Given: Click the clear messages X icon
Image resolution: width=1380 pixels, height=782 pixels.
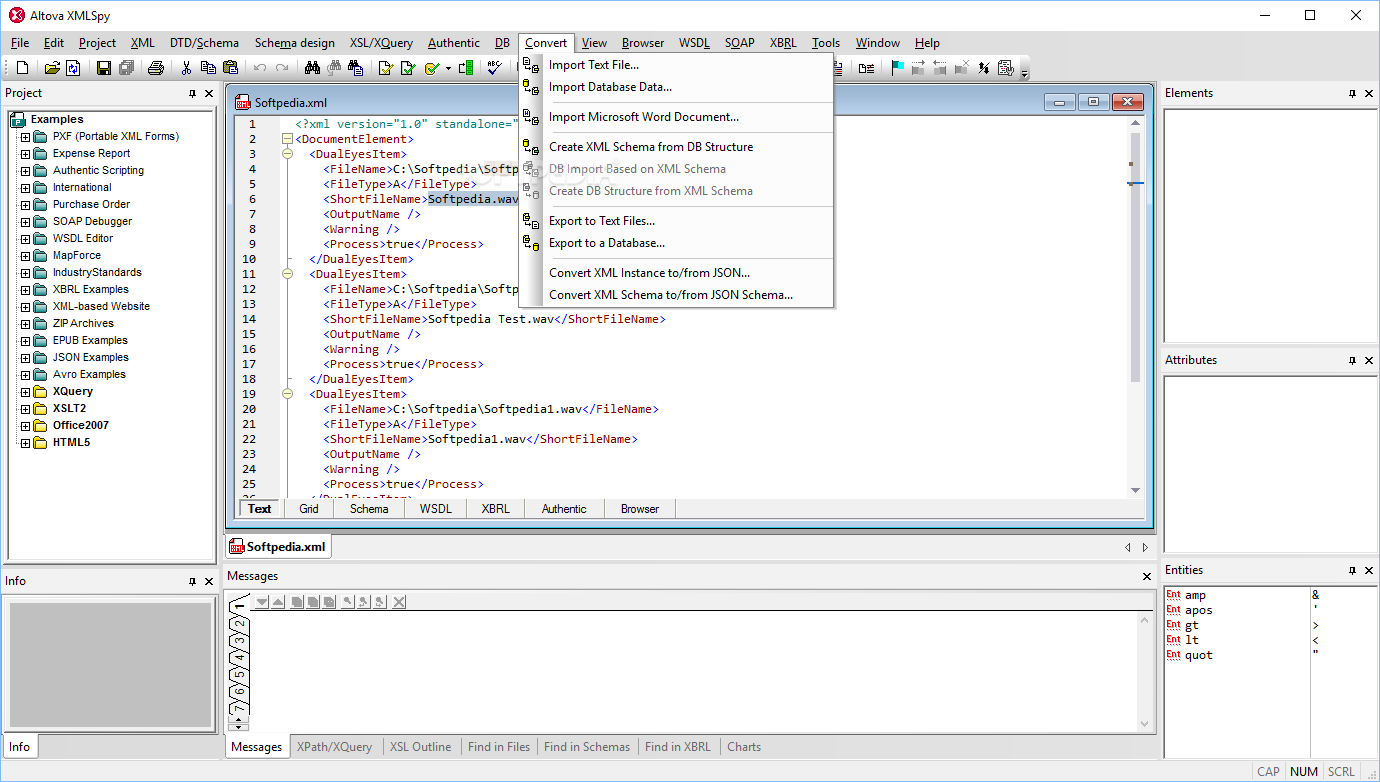Looking at the screenshot, I should [x=399, y=601].
